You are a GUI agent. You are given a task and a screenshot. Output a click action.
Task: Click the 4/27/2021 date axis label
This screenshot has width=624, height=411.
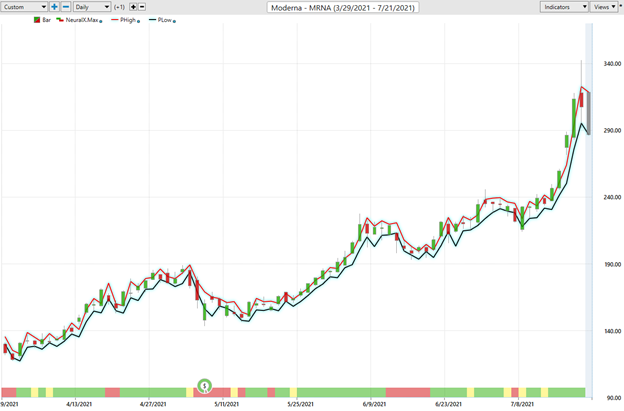pos(153,404)
